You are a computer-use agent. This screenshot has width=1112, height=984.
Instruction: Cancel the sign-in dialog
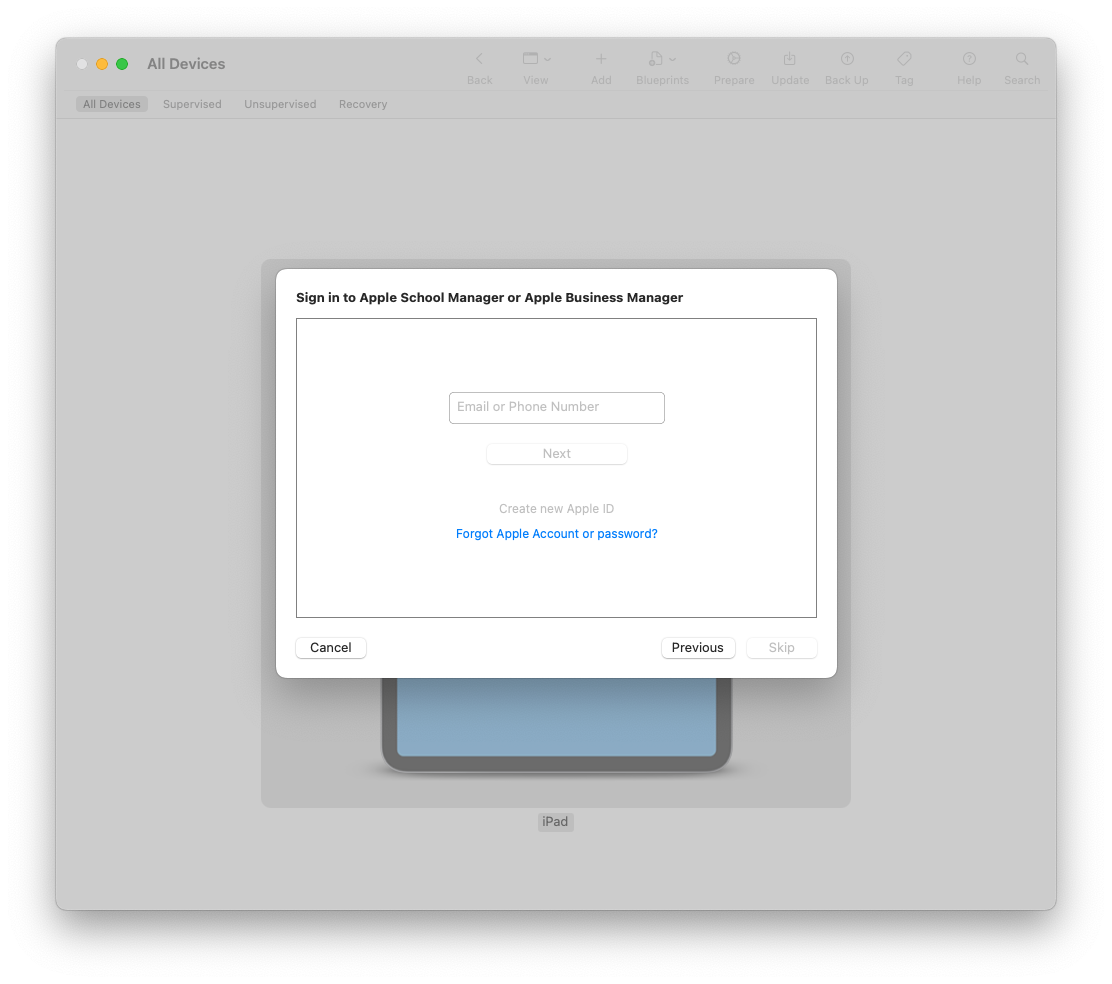tap(330, 648)
